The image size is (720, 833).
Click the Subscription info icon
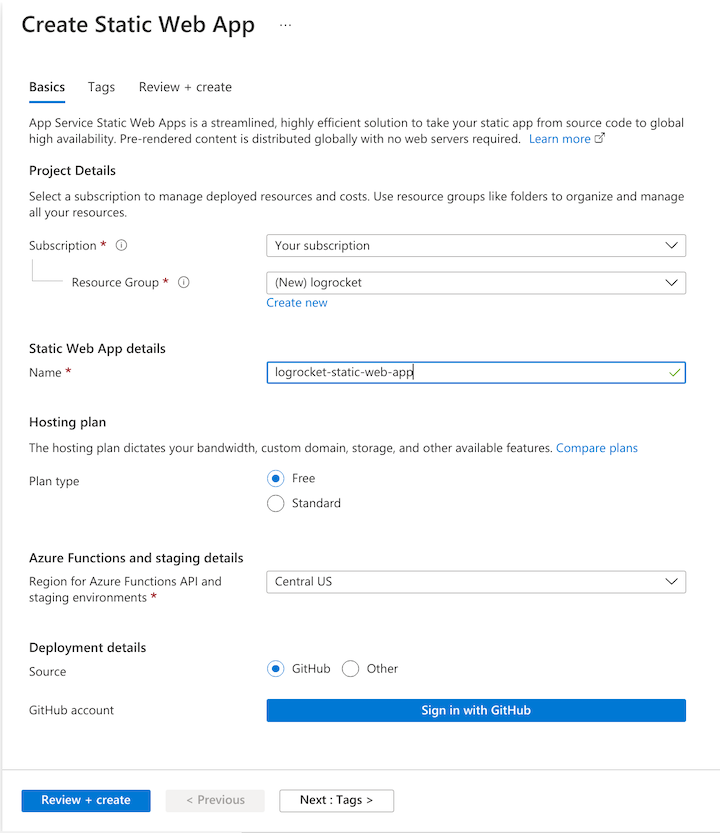121,245
